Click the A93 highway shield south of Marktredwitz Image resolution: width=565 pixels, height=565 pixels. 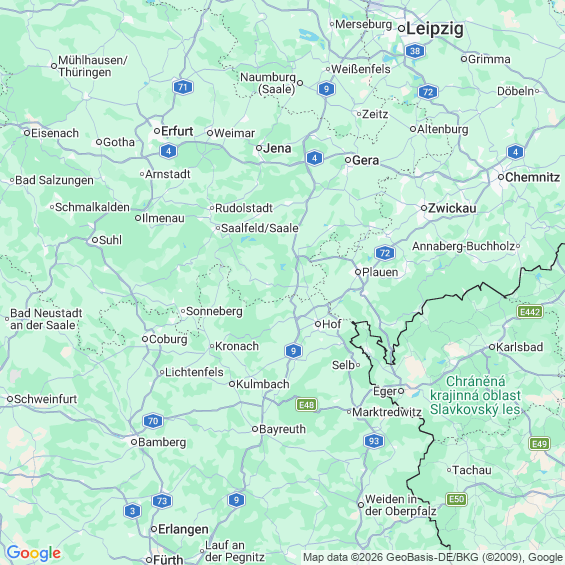[x=374, y=441]
